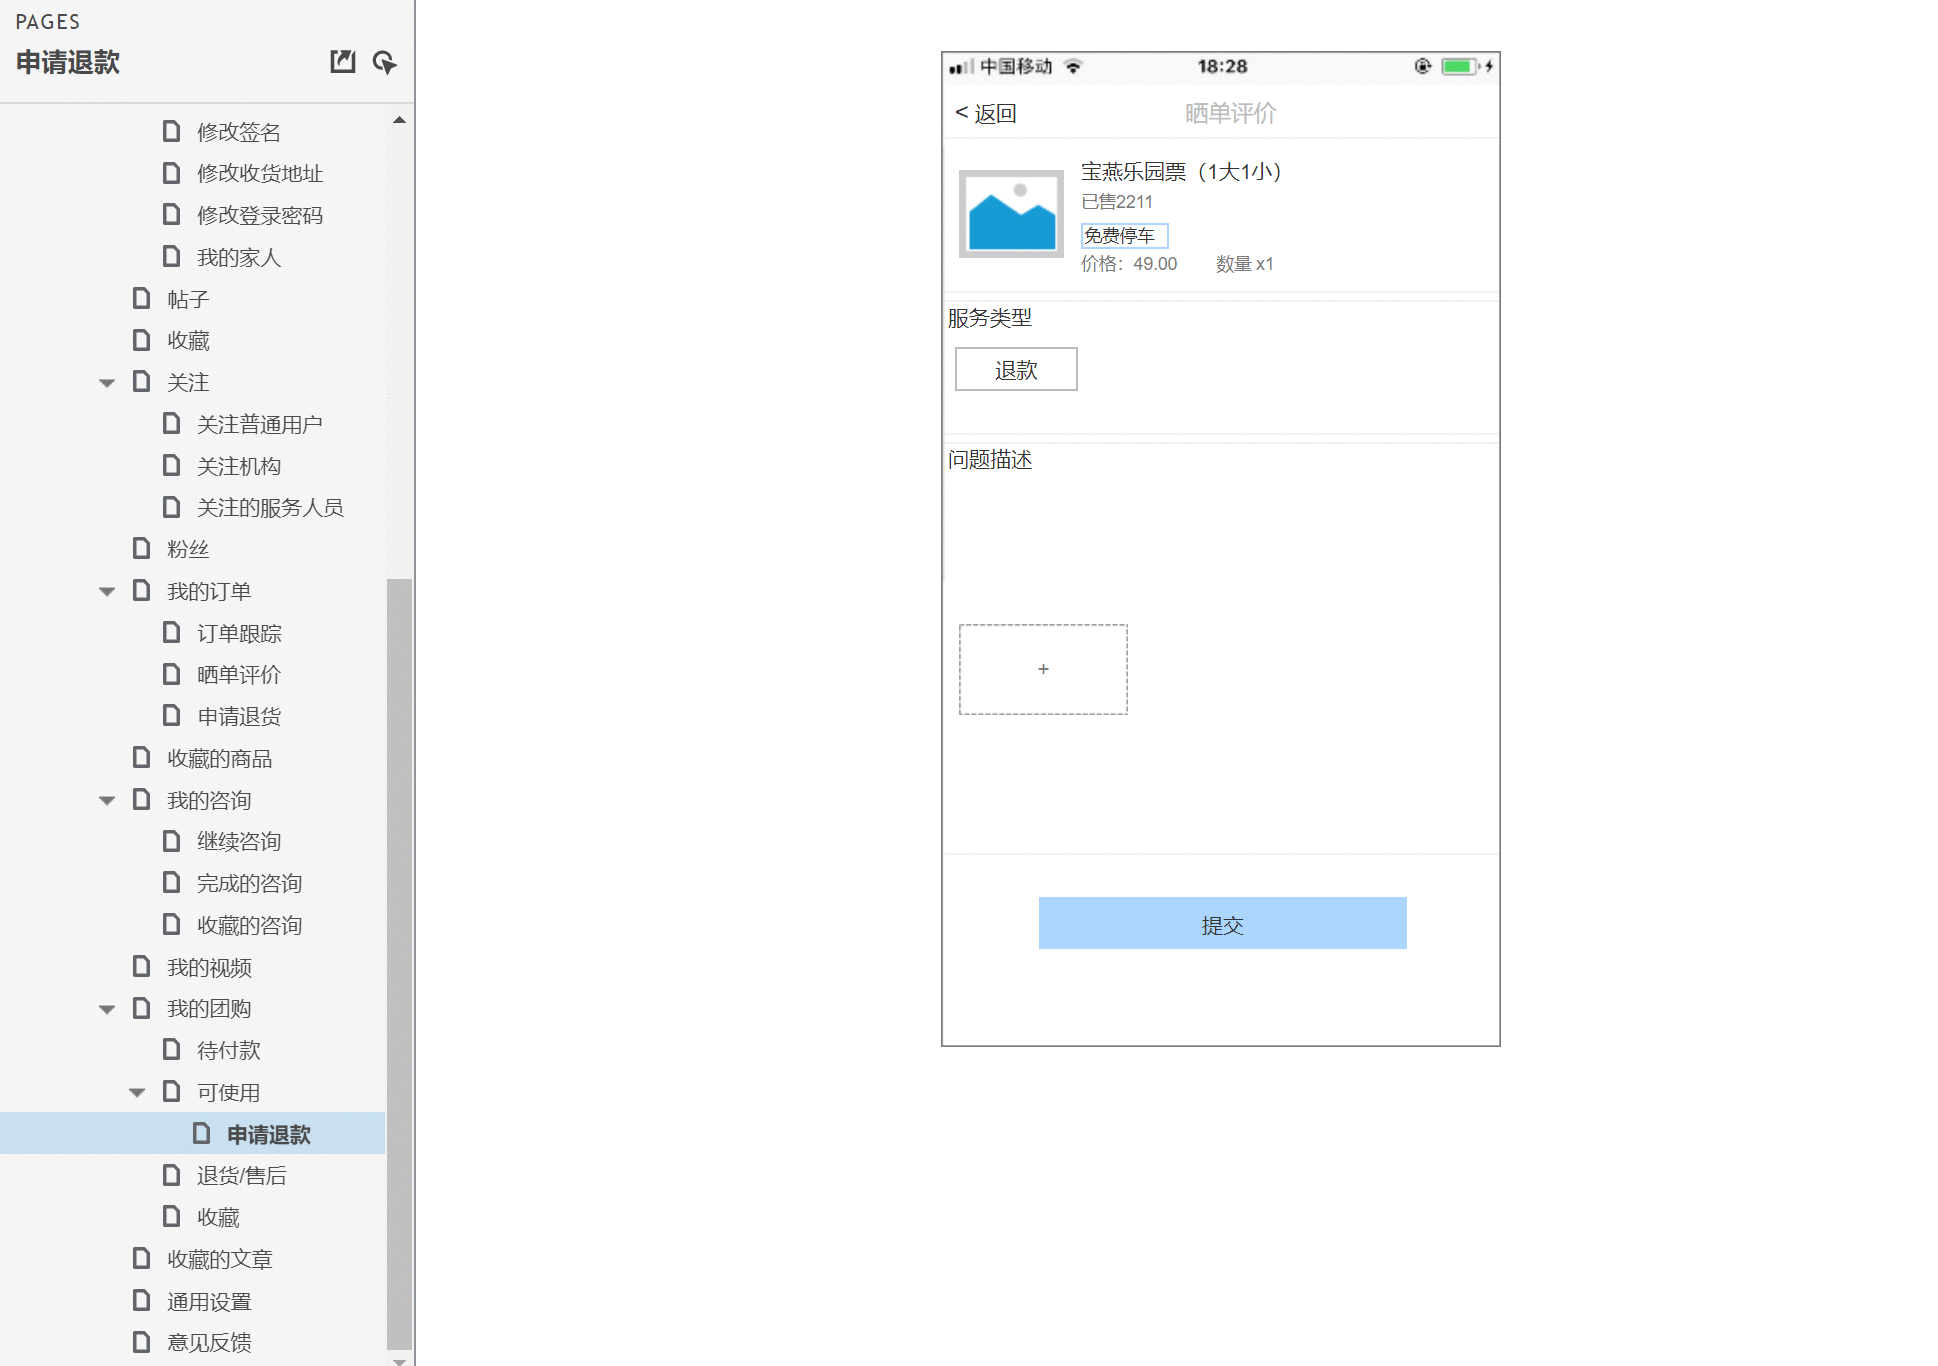Collapse the 可使用 tree node

coord(137,1093)
